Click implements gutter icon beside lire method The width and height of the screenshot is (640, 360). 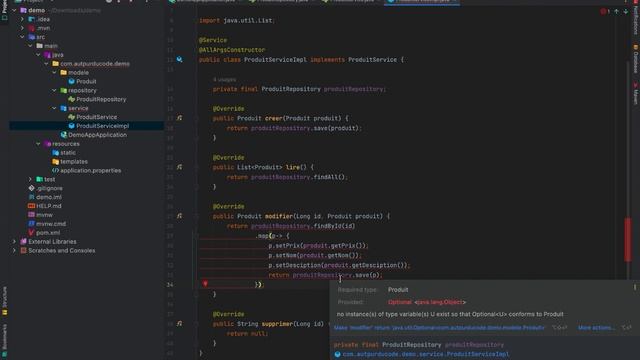(x=179, y=167)
